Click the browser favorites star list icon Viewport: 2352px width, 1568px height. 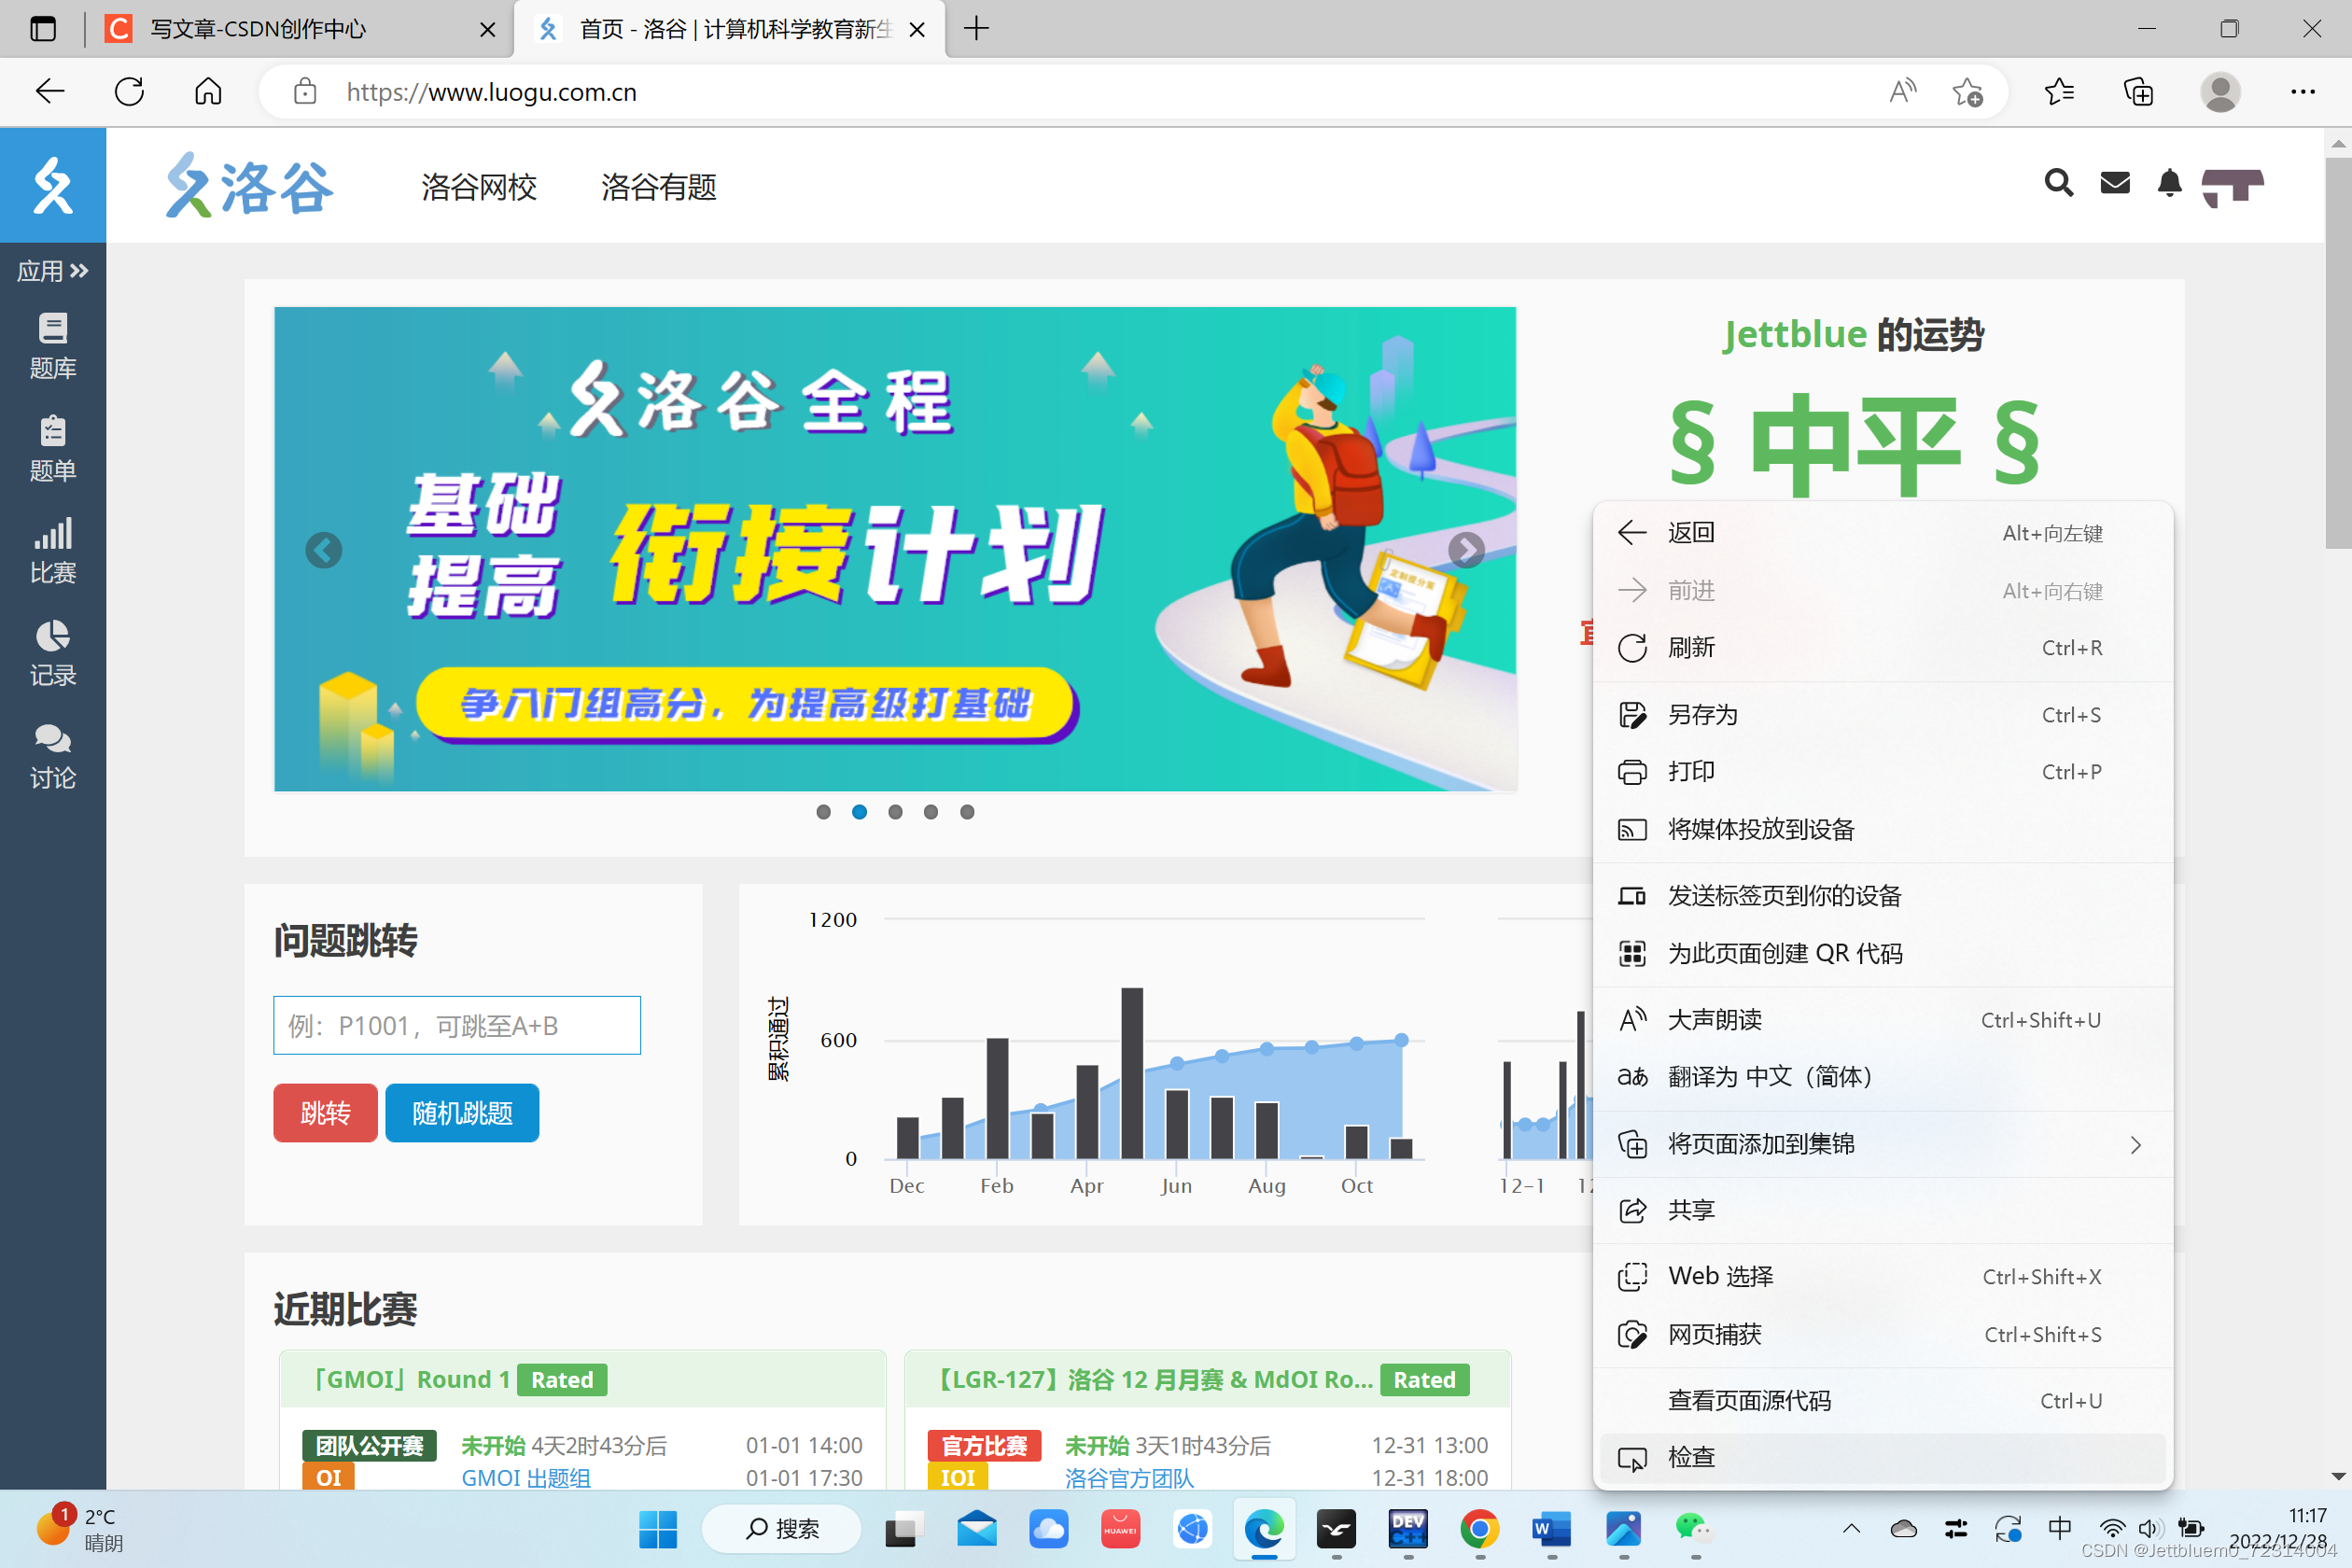click(2059, 92)
